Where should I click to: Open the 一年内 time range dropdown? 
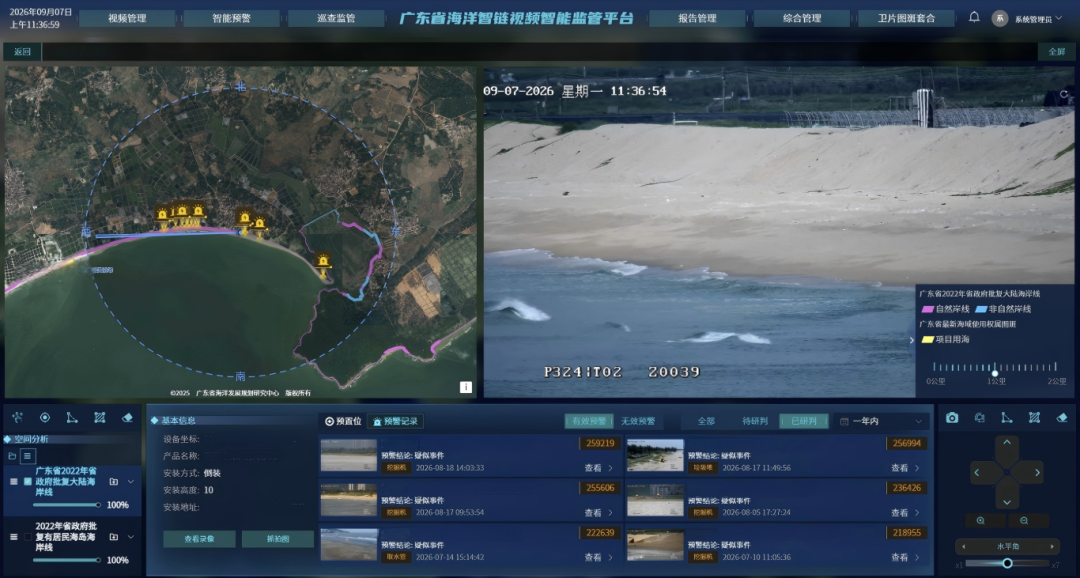pos(882,421)
